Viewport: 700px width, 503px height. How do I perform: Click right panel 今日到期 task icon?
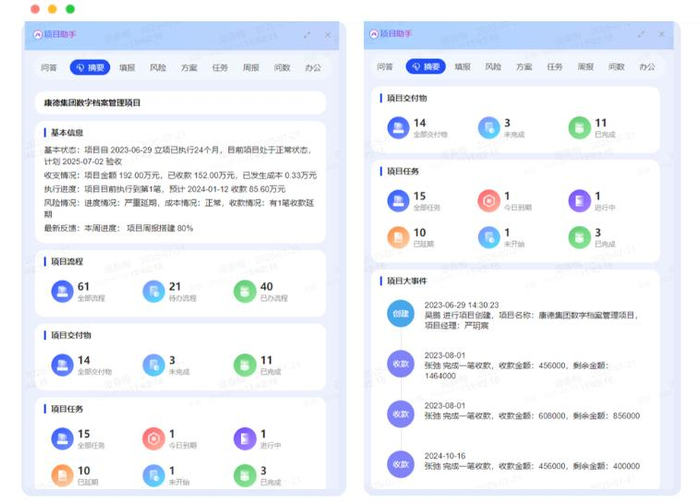(x=489, y=201)
